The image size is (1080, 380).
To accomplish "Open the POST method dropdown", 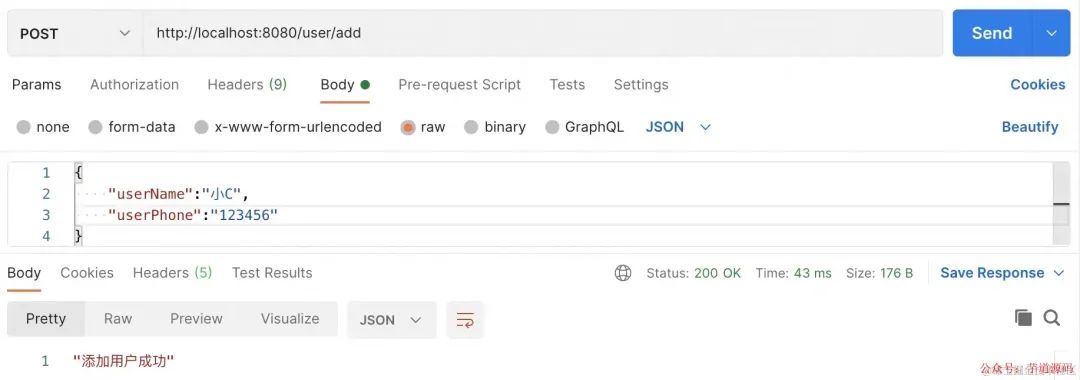I will point(74,33).
